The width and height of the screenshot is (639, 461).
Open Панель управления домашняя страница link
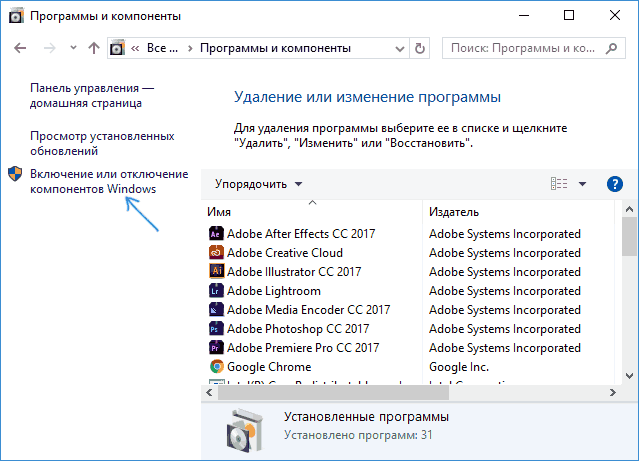click(x=92, y=95)
